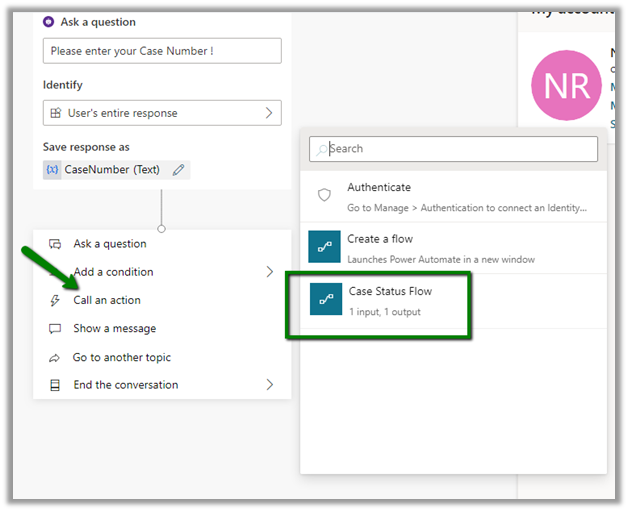Image resolution: width=628 pixels, height=511 pixels.
Task: Expand the End the conversation submenu chevron
Action: point(269,385)
